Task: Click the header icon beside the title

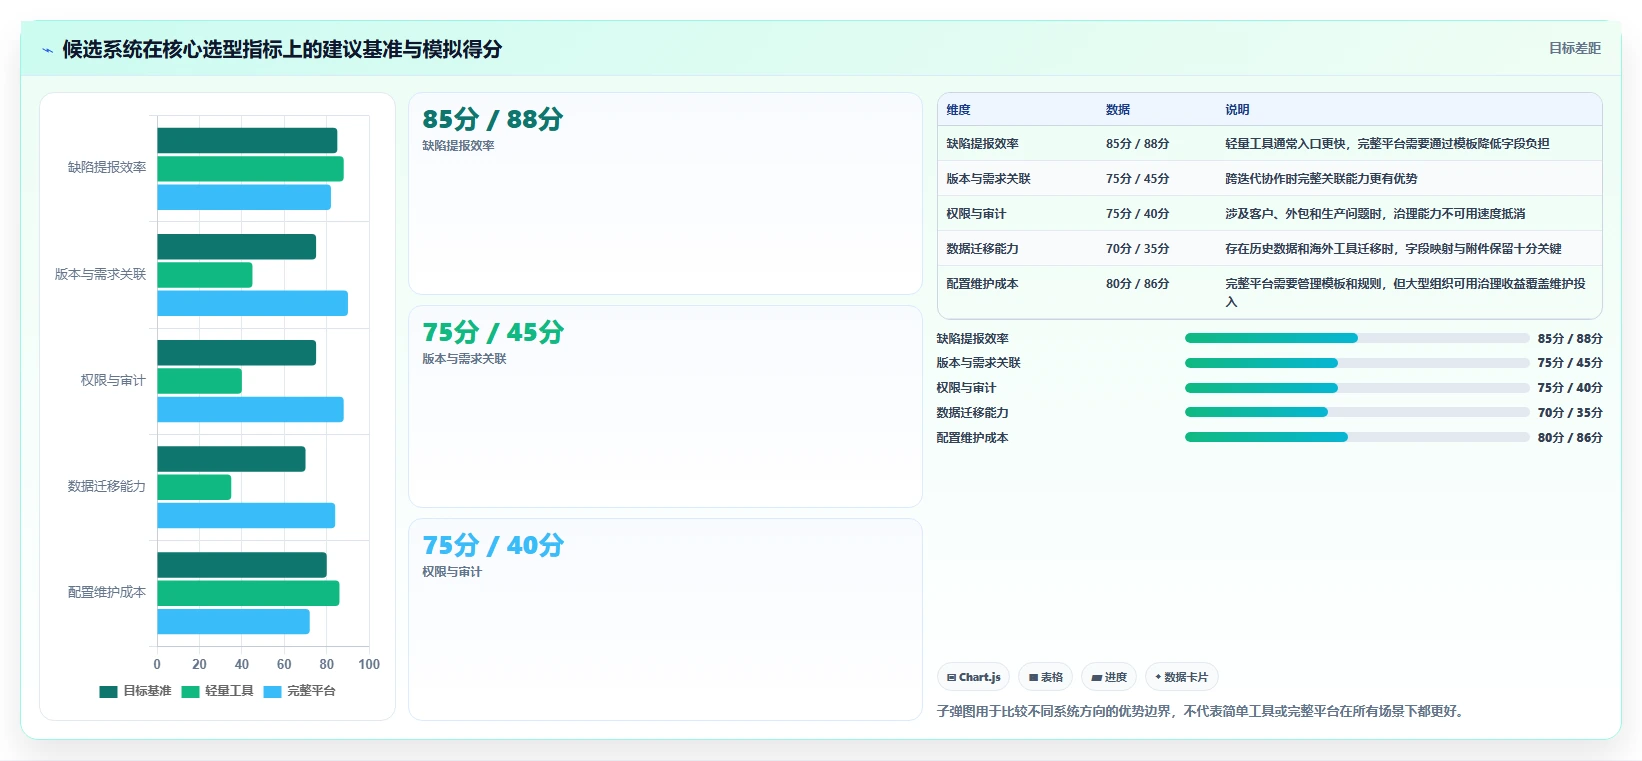Action: click(47, 49)
